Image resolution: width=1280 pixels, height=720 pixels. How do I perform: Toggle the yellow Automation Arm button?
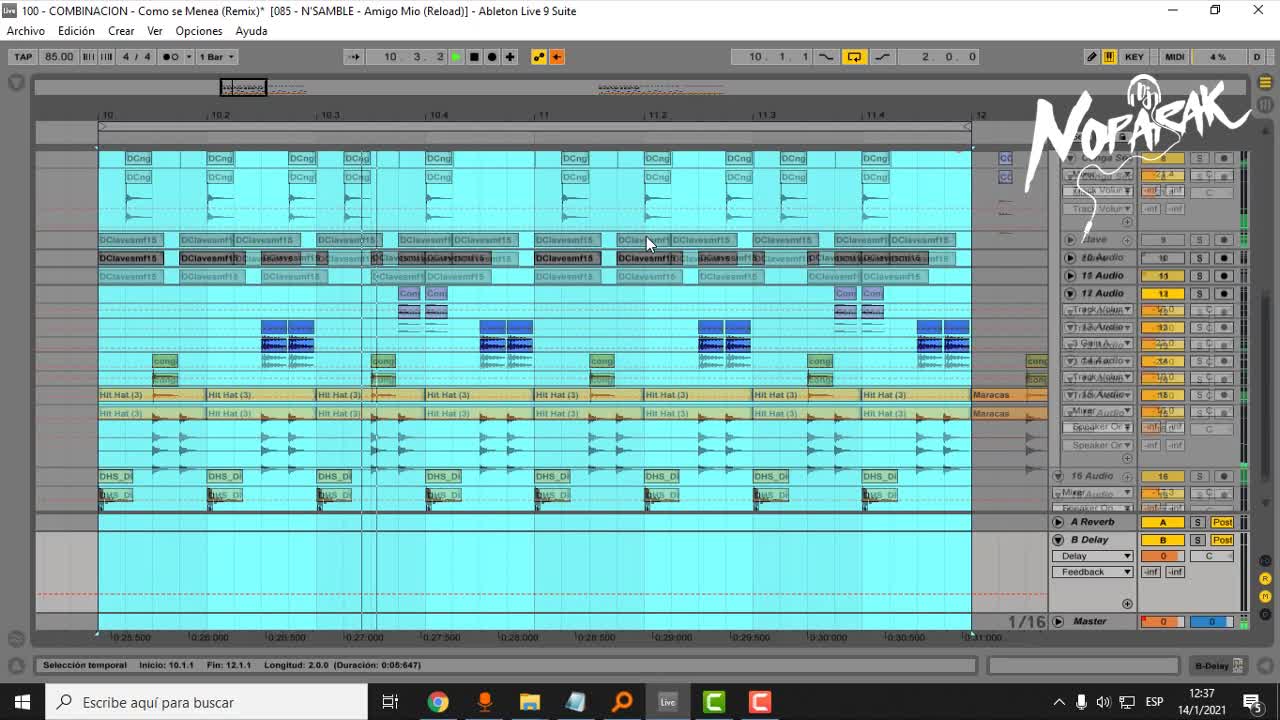point(539,57)
